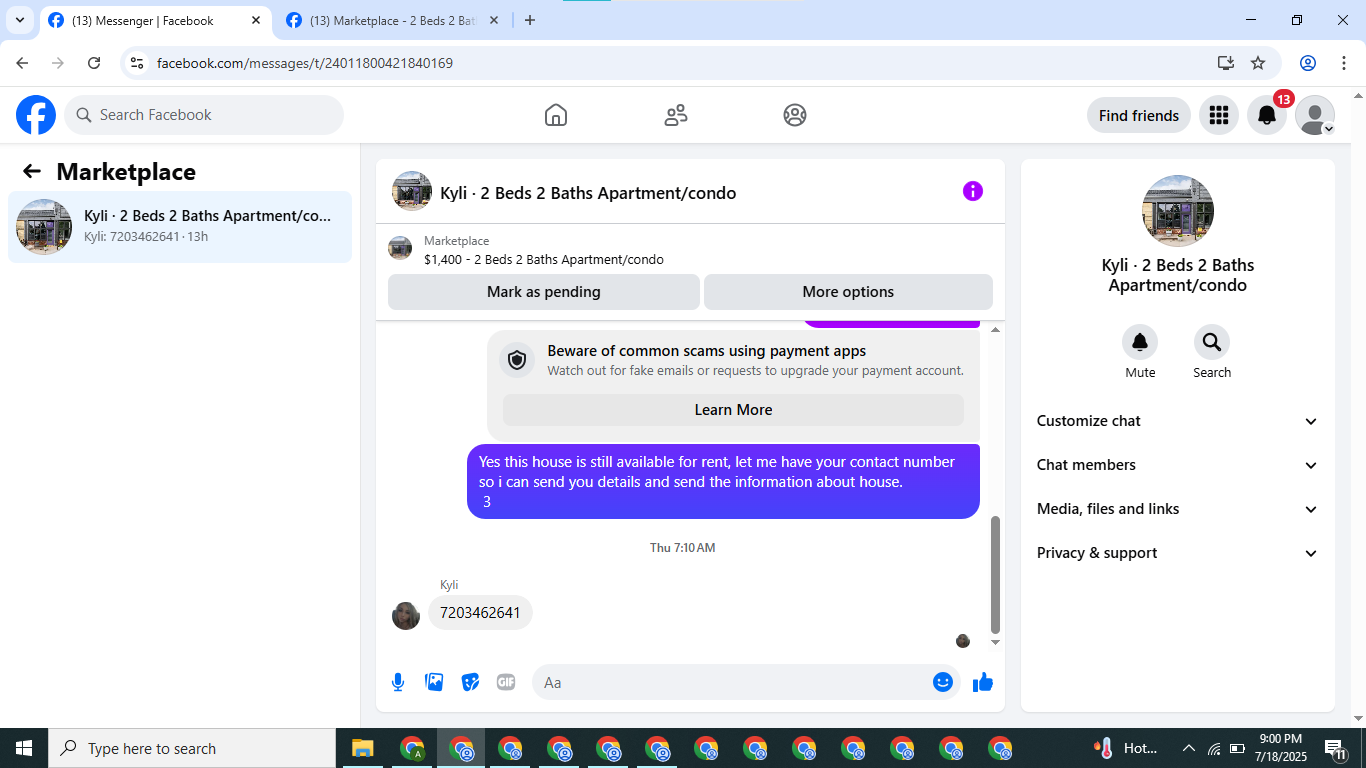
Task: Attach a photo using the image icon
Action: pos(434,682)
